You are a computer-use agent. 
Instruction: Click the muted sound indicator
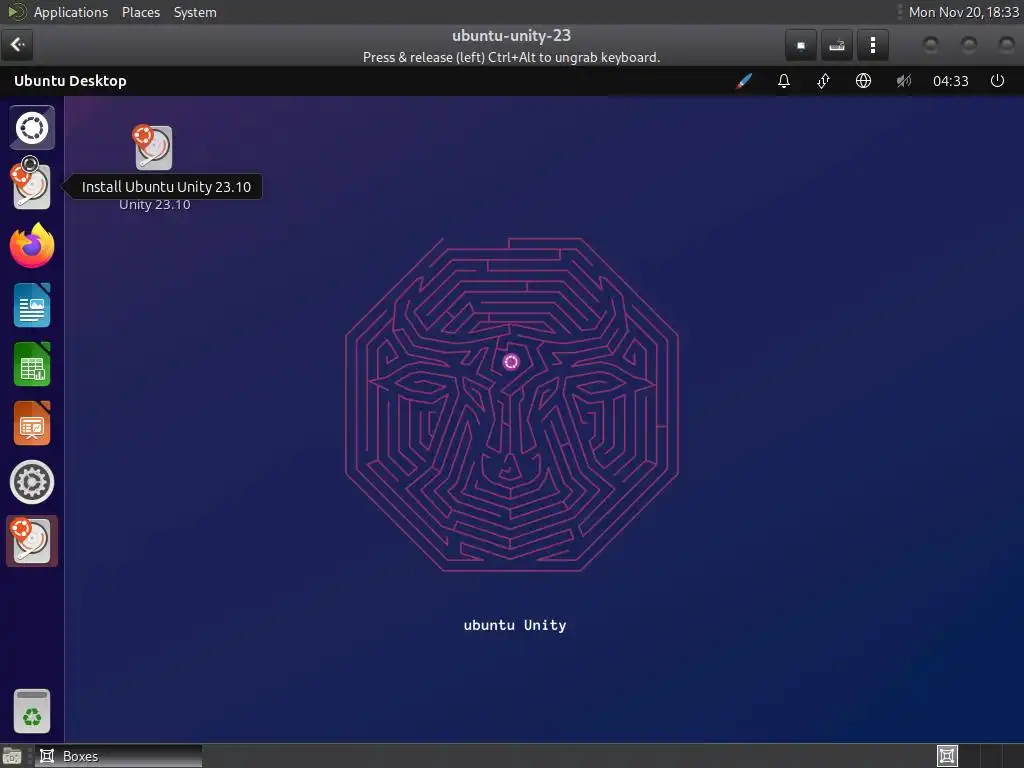903,81
